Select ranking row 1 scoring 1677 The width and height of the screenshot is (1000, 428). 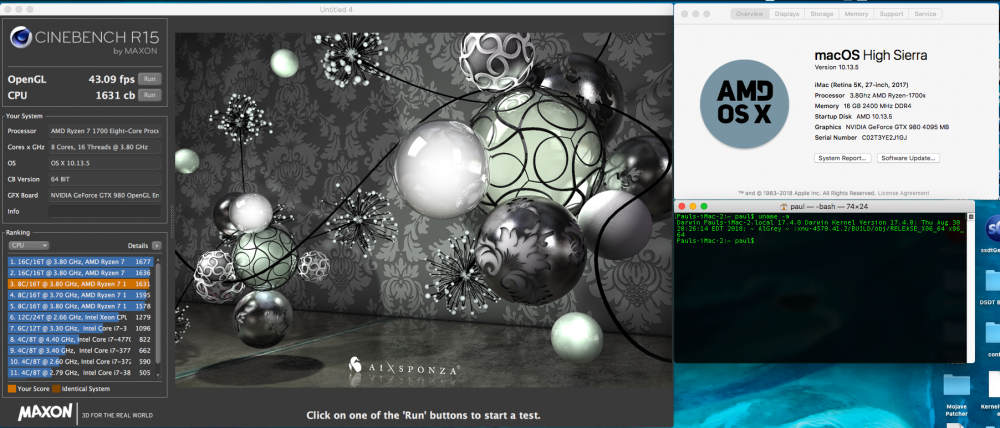coord(80,261)
